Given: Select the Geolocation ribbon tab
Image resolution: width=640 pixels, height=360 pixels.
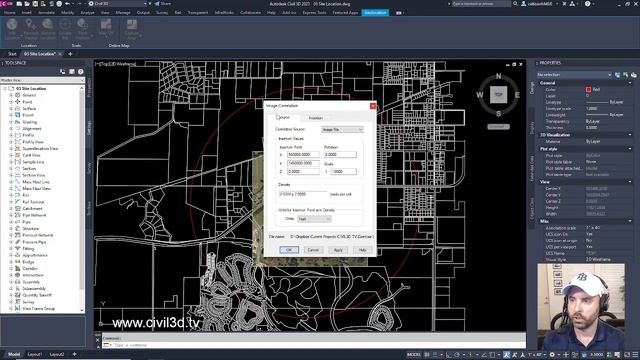Looking at the screenshot, I should click(x=375, y=13).
